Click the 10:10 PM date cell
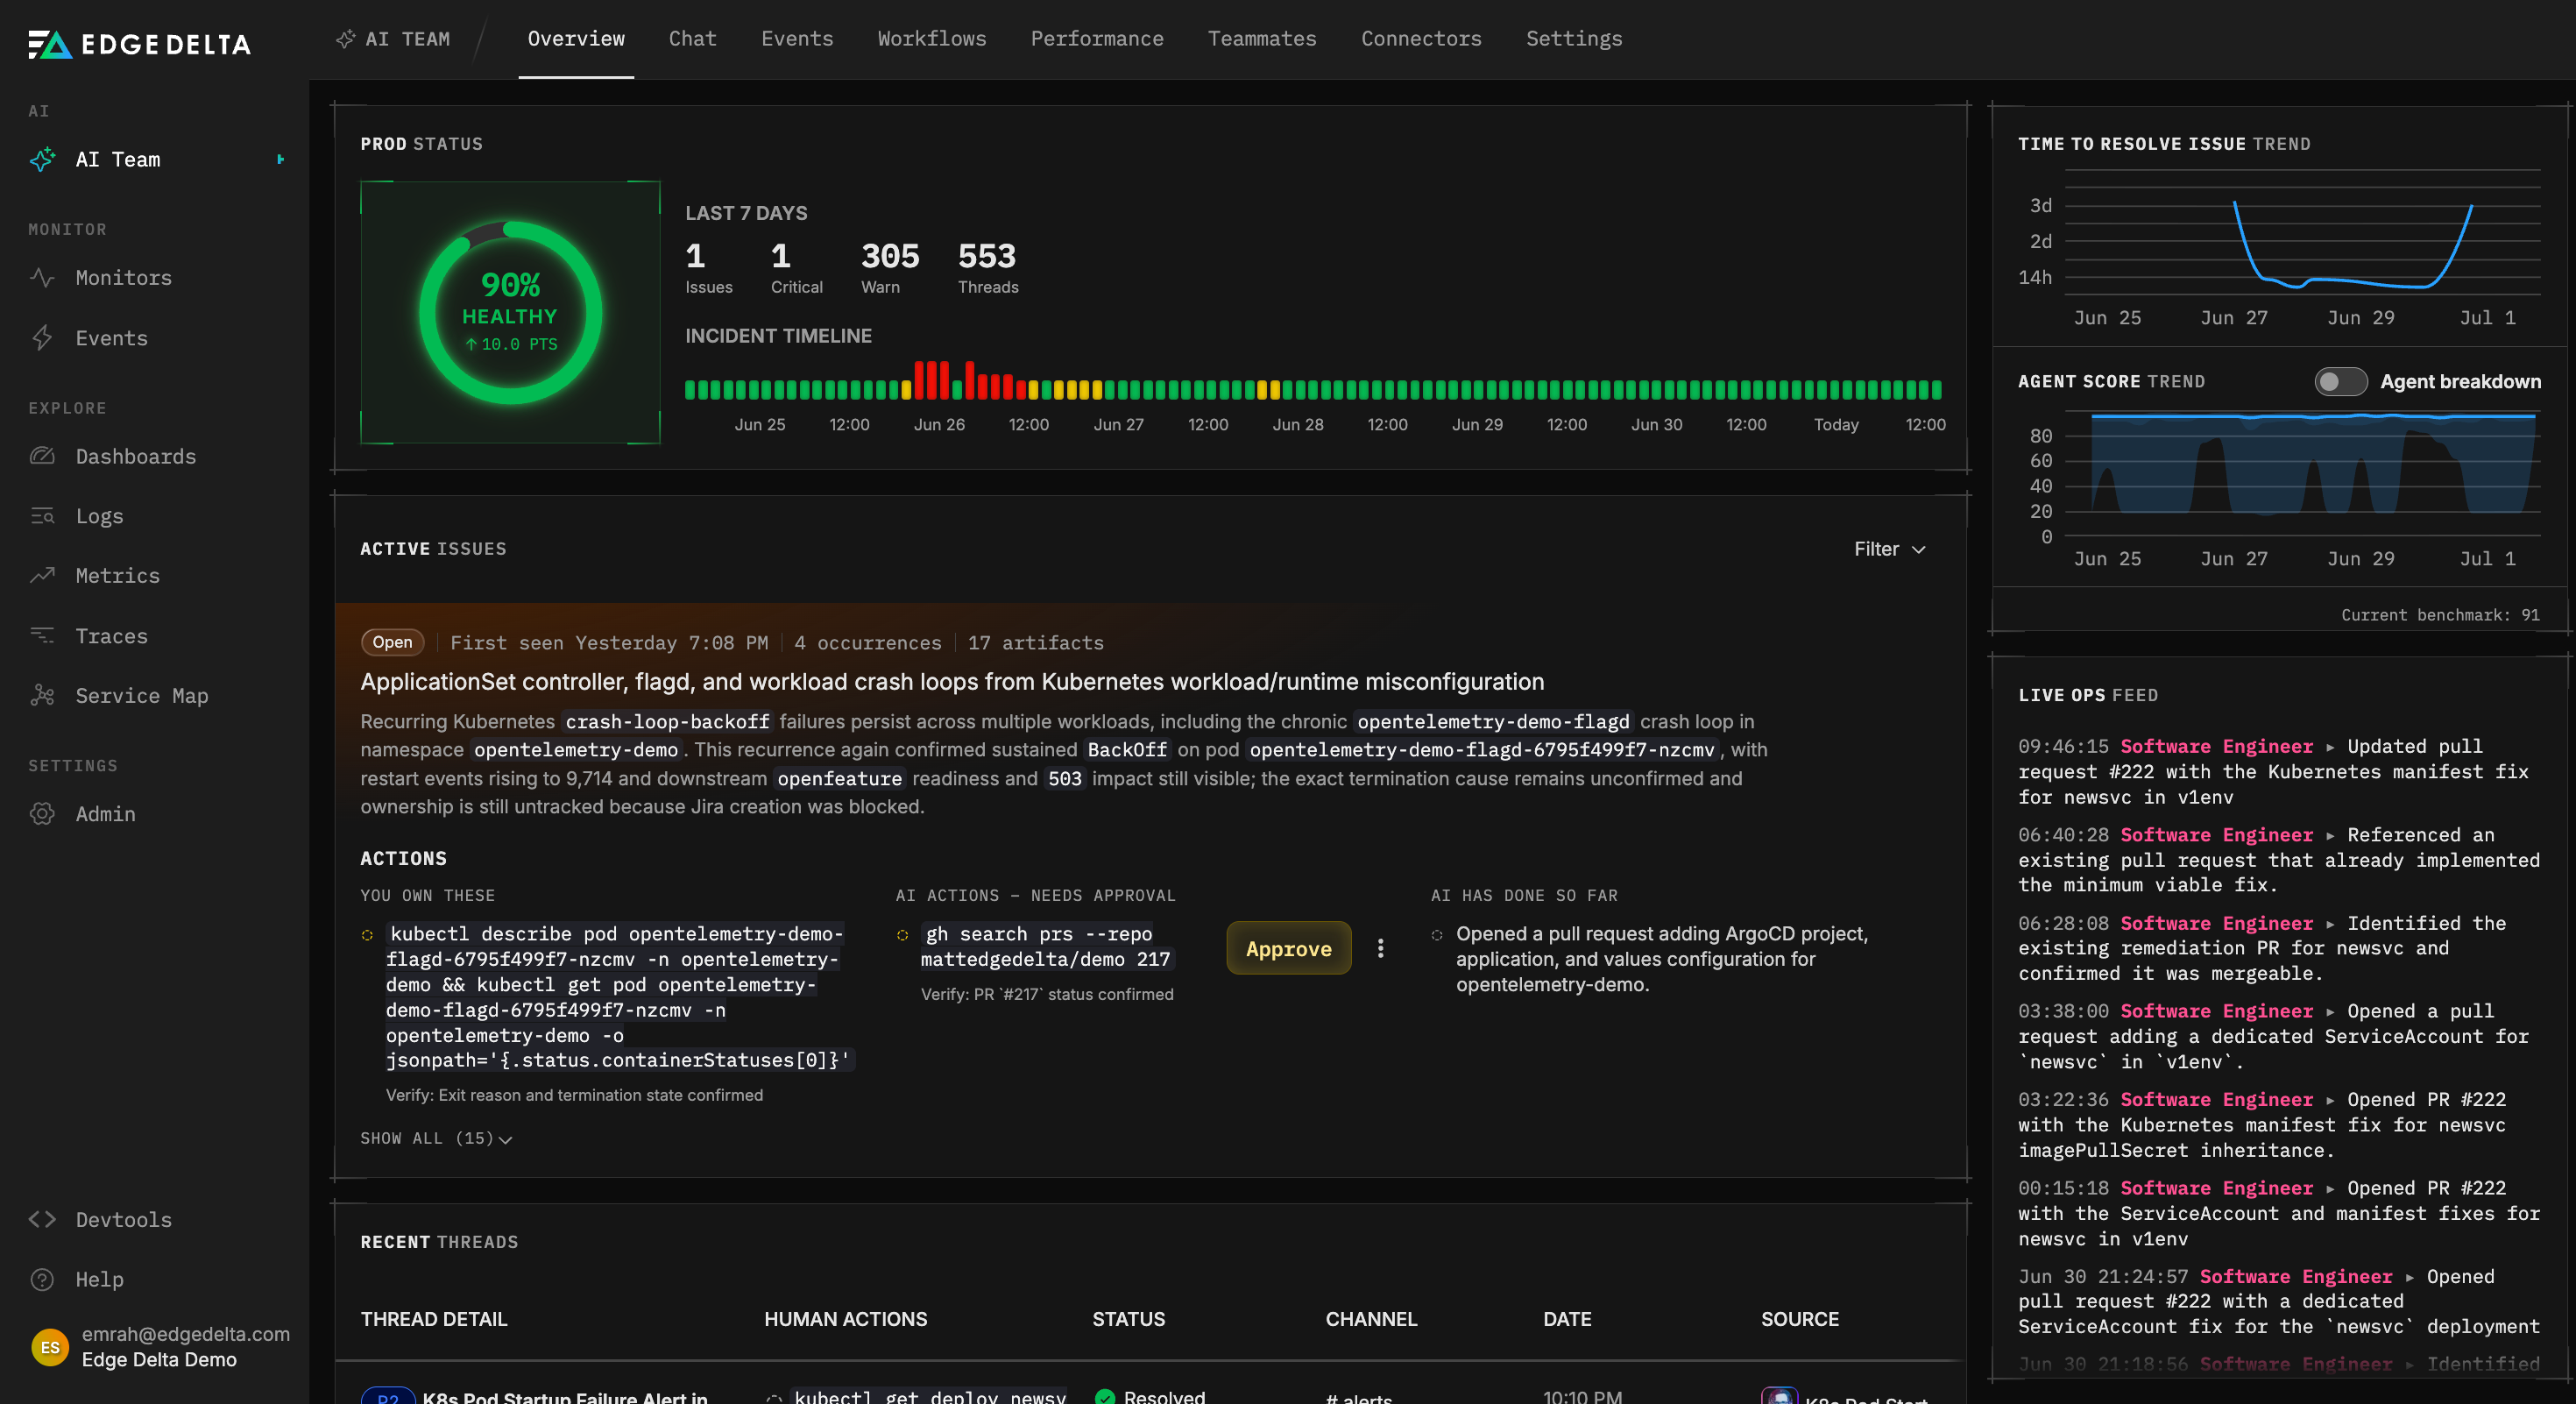 [x=1582, y=1397]
